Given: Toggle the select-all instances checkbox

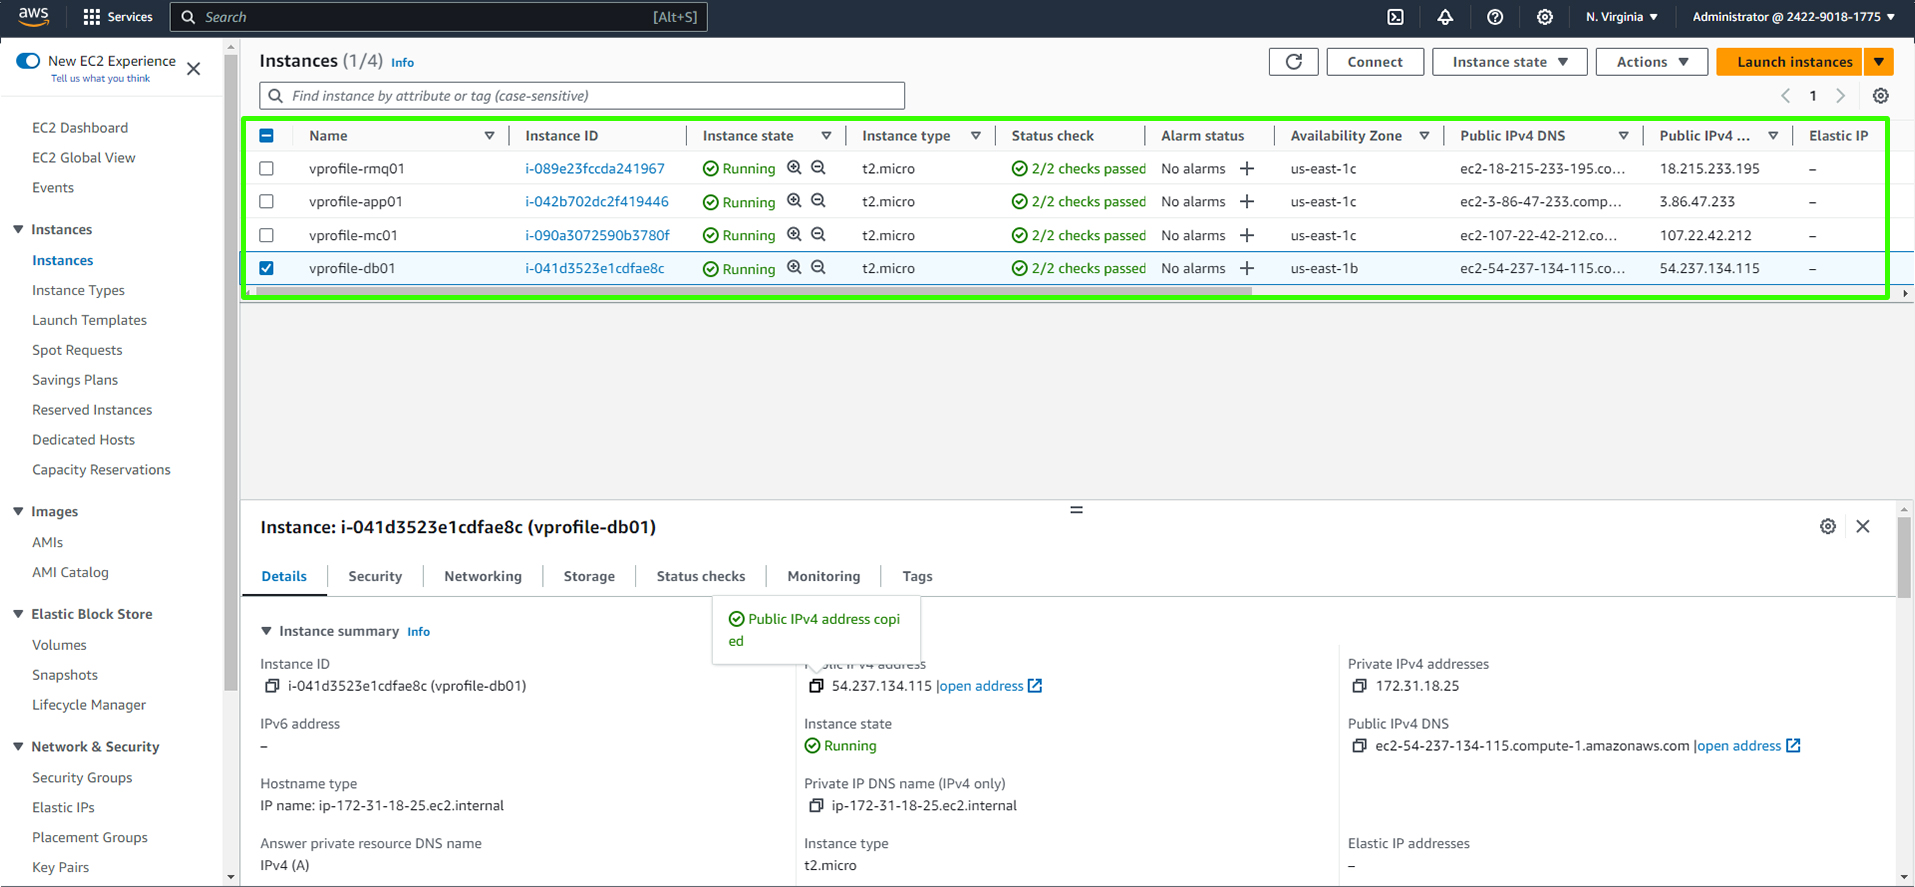Looking at the screenshot, I should (267, 136).
